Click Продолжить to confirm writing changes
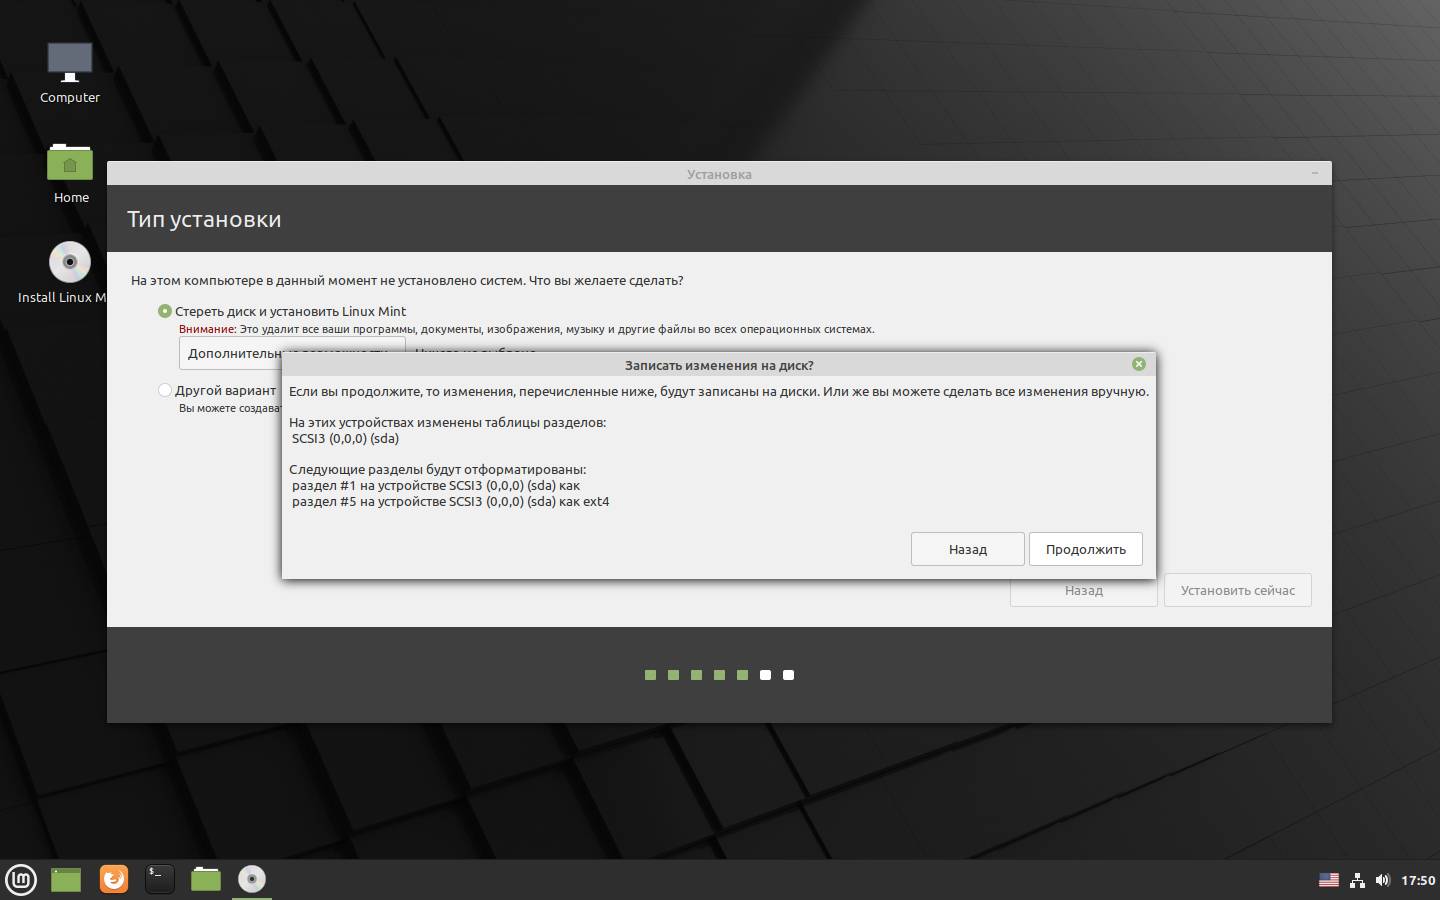This screenshot has height=900, width=1440. [1085, 549]
